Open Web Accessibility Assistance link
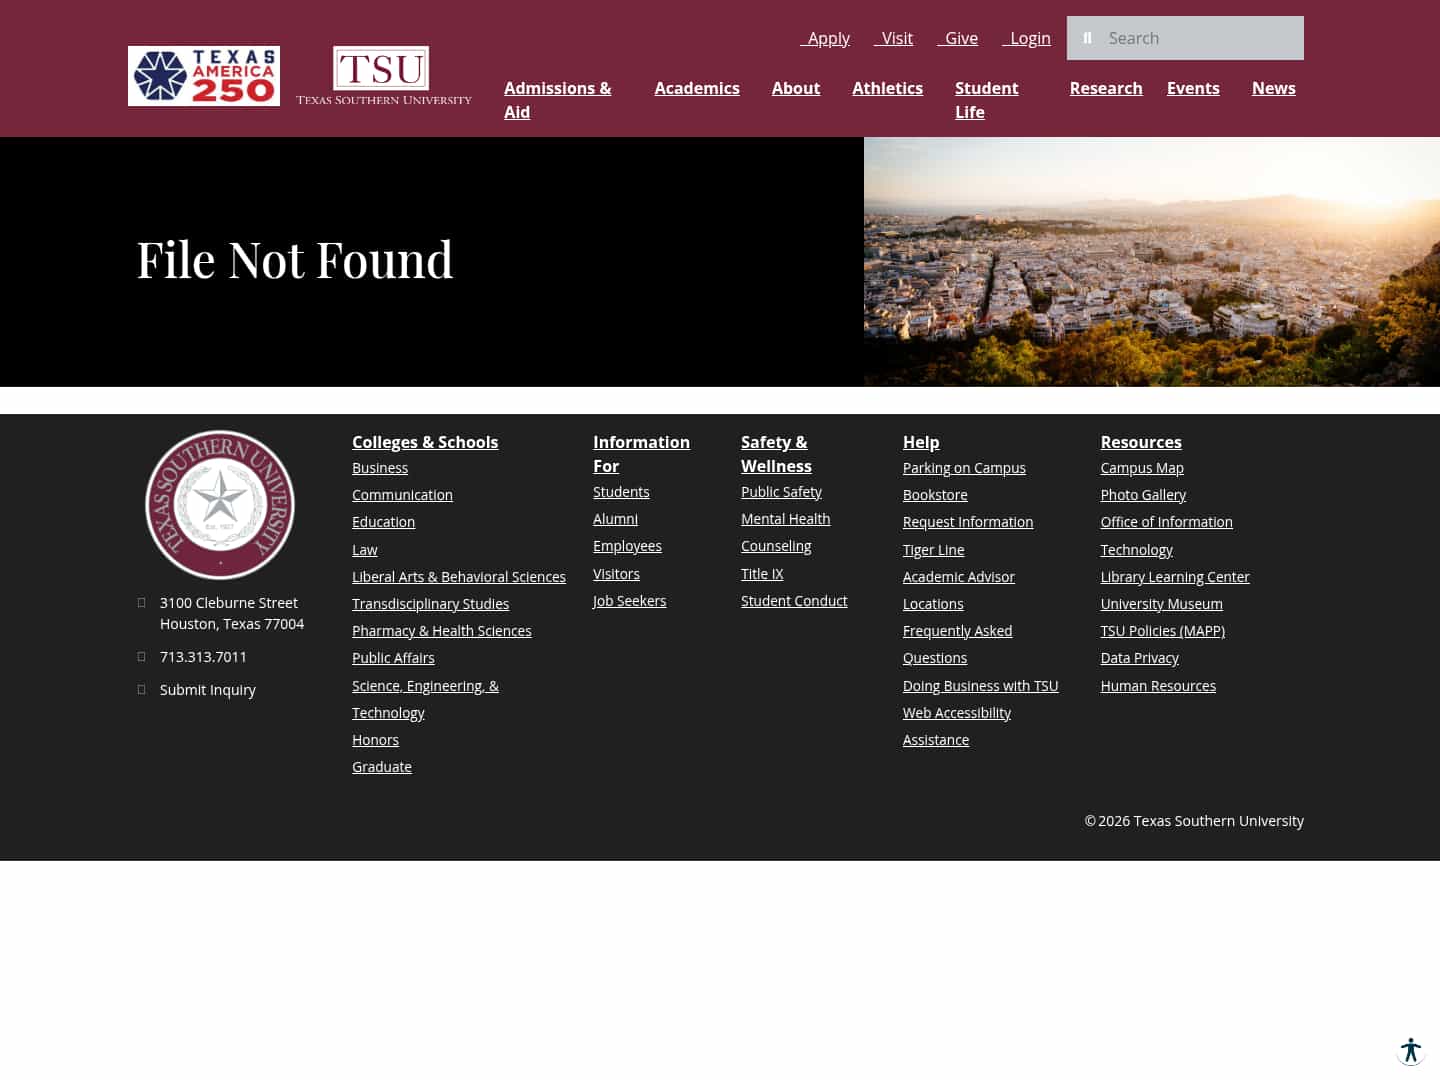Image resolution: width=1440 pixels, height=1080 pixels. (957, 726)
